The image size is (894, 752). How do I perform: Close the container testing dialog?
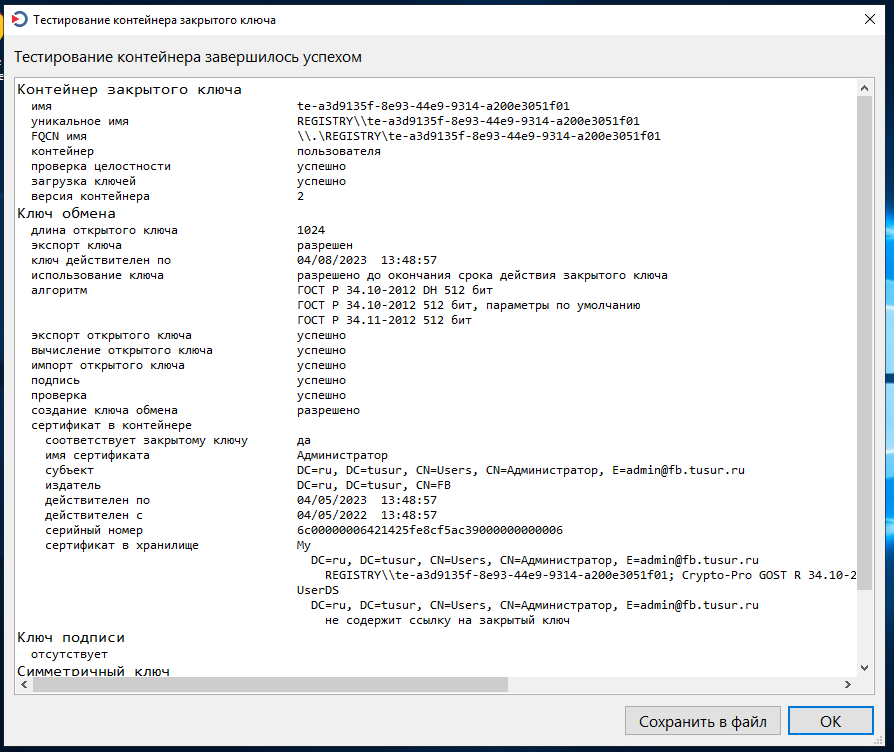pyautogui.click(x=869, y=19)
